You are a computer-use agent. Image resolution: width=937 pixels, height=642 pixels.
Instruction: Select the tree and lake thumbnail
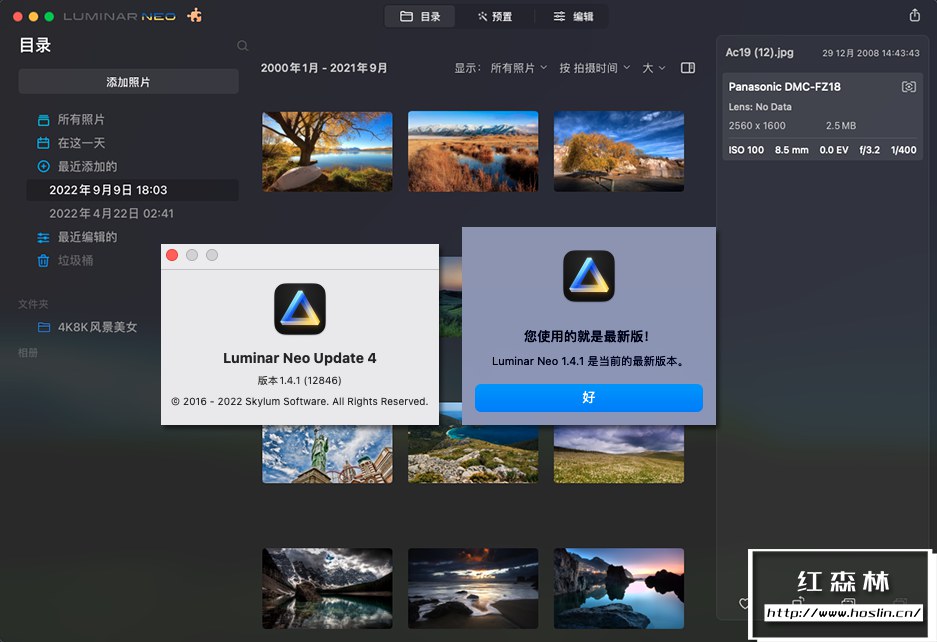click(x=327, y=152)
